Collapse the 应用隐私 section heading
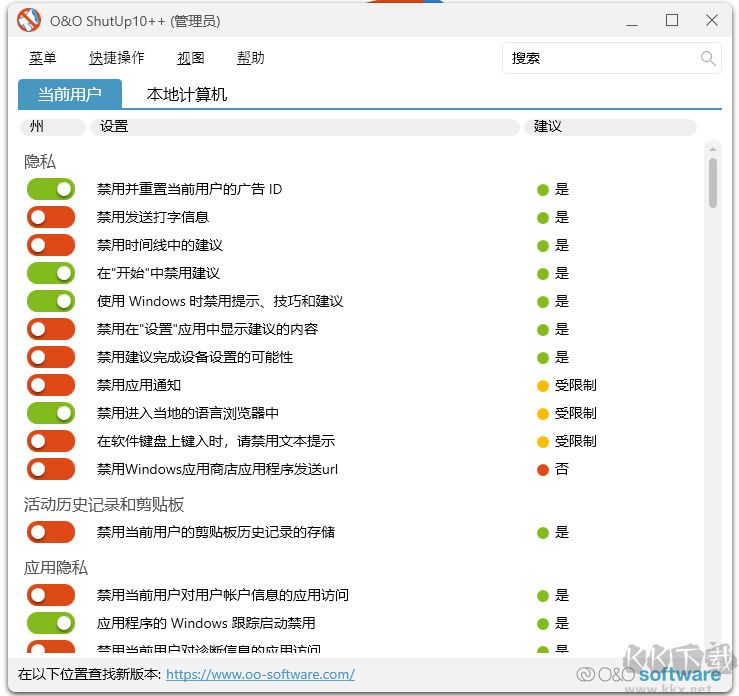Screen dimensions: 739x696 pyautogui.click(x=56, y=567)
